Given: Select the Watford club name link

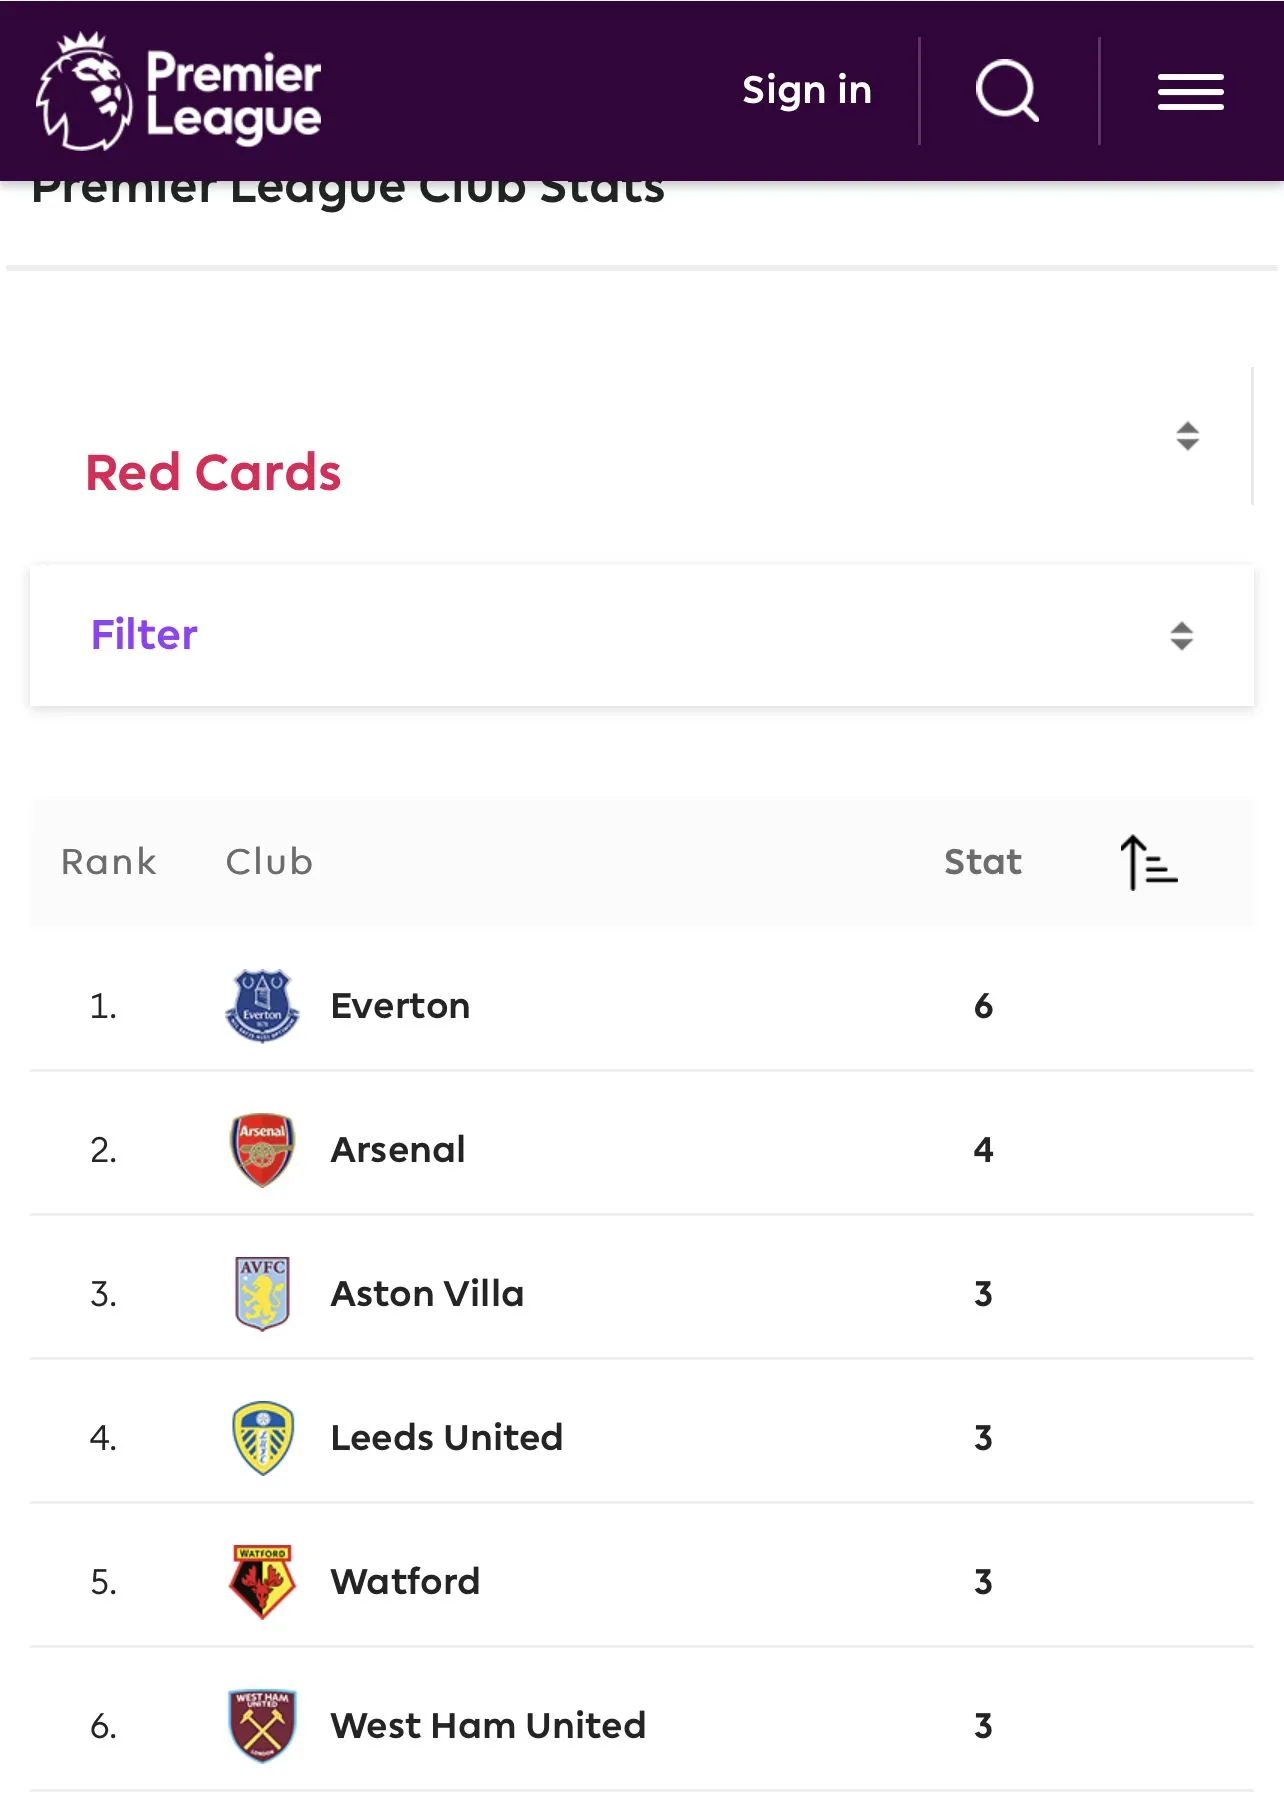Looking at the screenshot, I should click(405, 1582).
